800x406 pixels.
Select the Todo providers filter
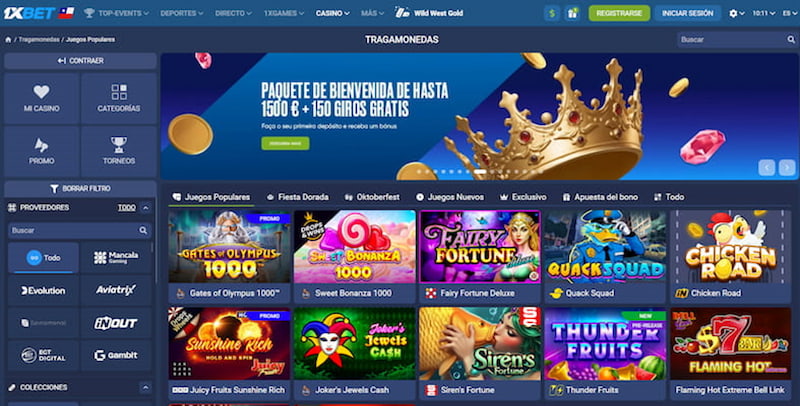[x=43, y=258]
